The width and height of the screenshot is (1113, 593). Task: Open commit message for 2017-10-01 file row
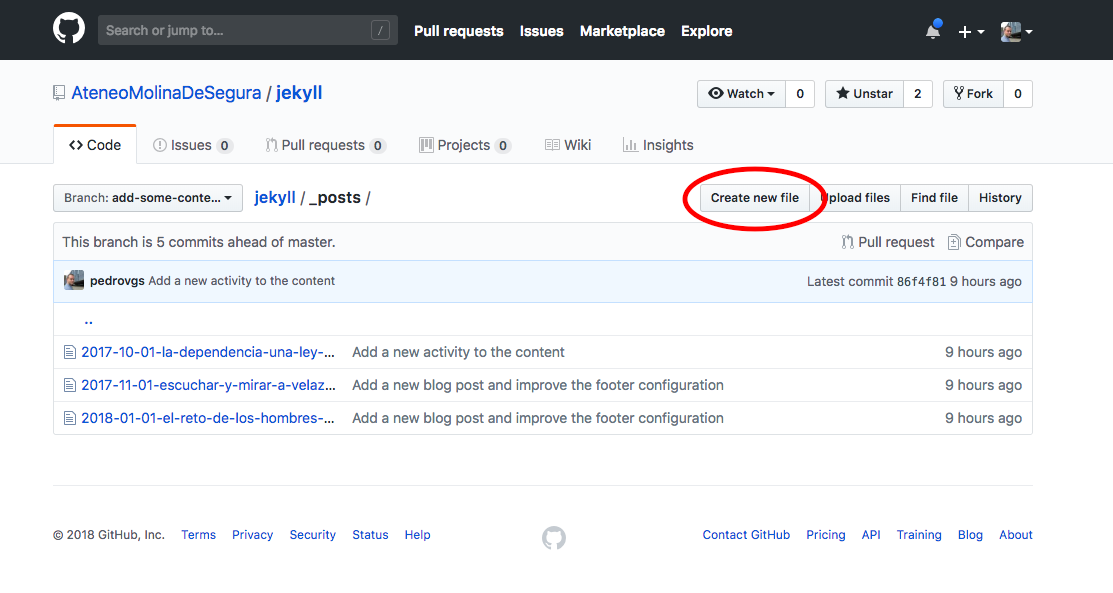point(459,352)
